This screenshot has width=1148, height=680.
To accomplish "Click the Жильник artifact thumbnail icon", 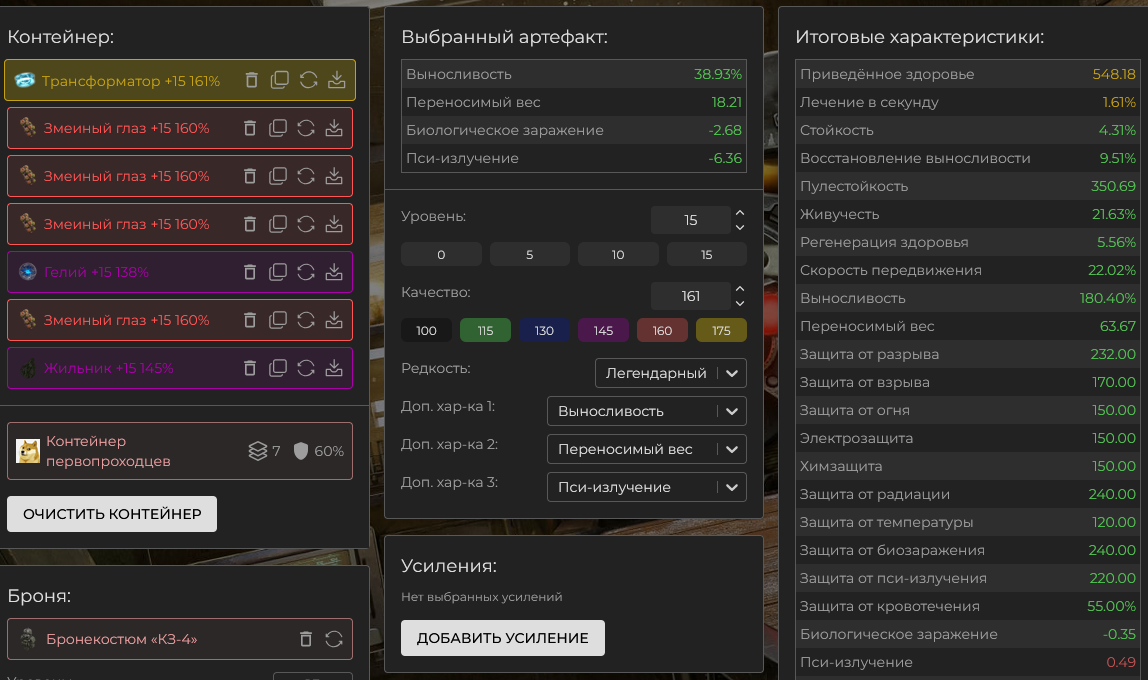I will (28, 367).
